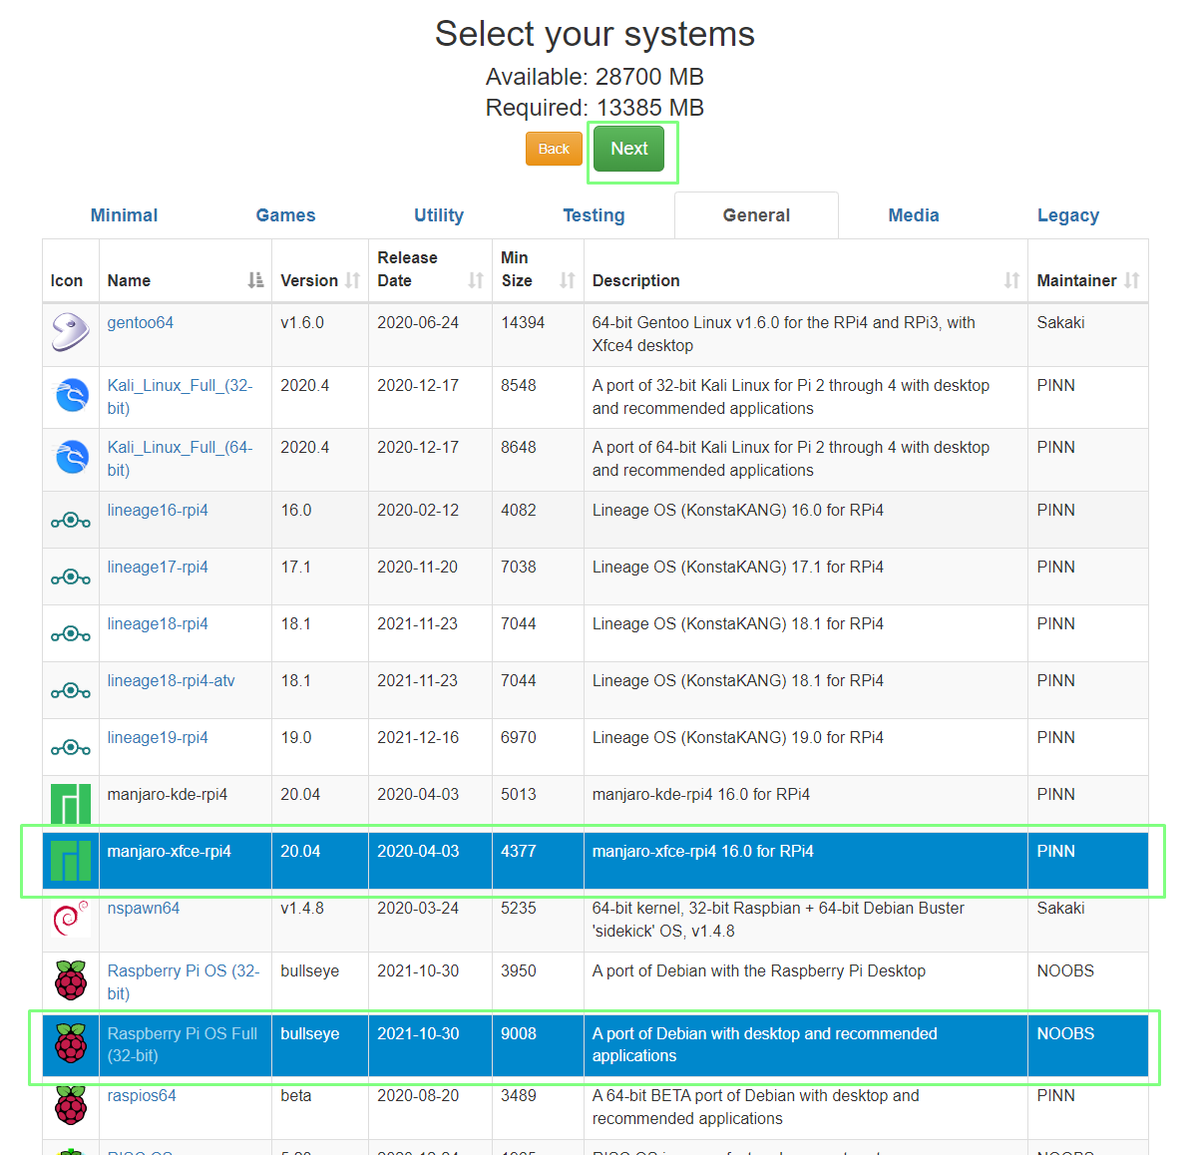Switch to the Games tab
This screenshot has height=1155, width=1200.
285,215
